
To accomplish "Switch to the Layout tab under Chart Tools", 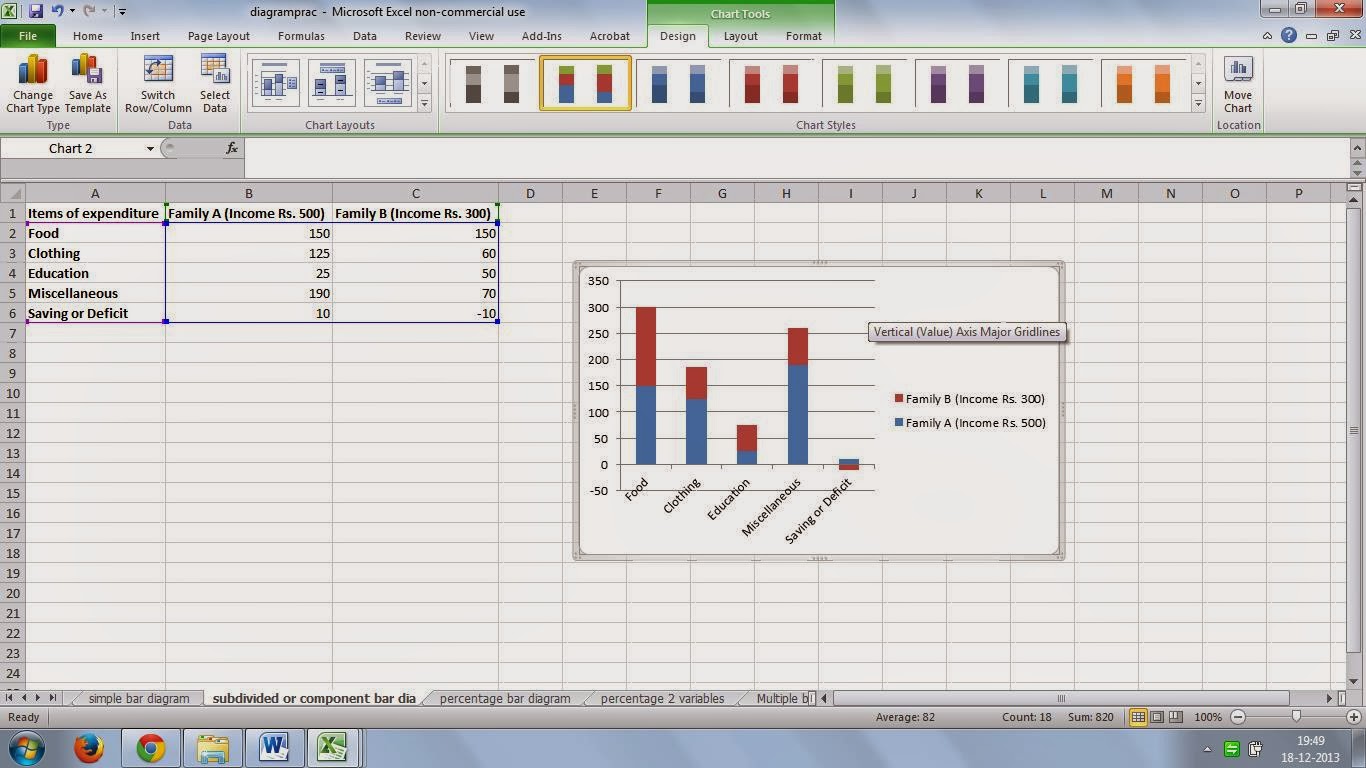I will [x=740, y=36].
